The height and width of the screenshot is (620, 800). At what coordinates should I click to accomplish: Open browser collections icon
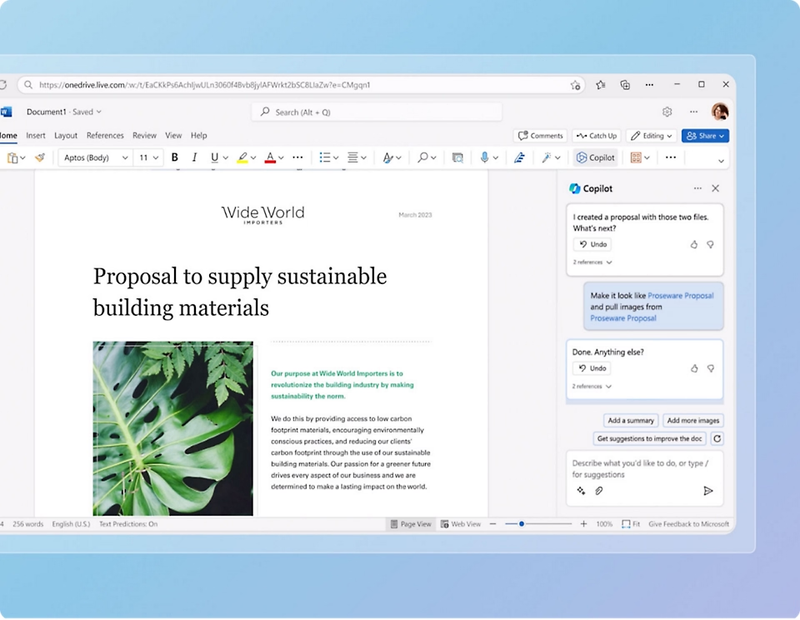pos(625,85)
